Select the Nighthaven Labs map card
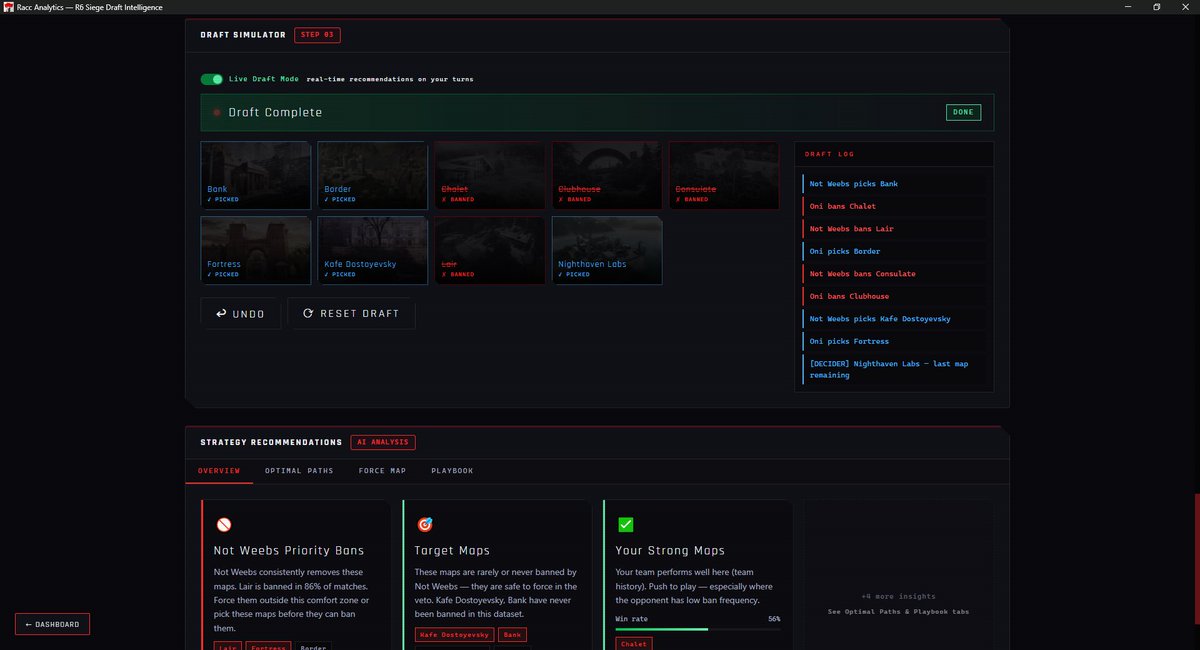 point(607,251)
